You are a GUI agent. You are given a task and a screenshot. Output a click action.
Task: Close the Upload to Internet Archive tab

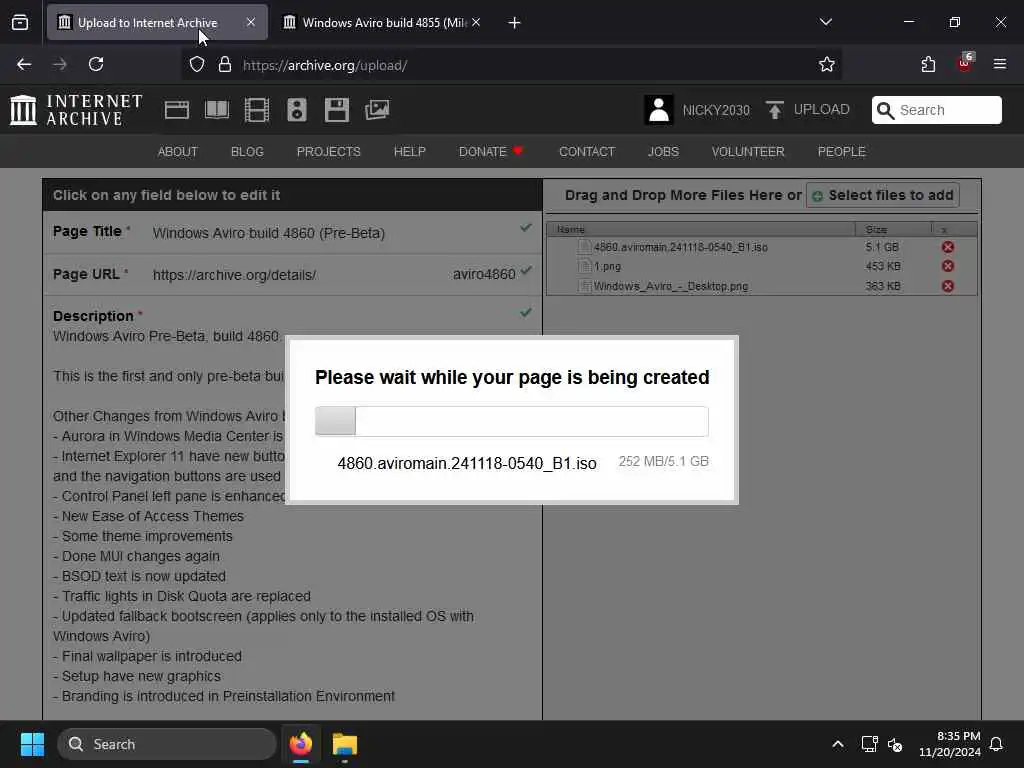click(251, 22)
